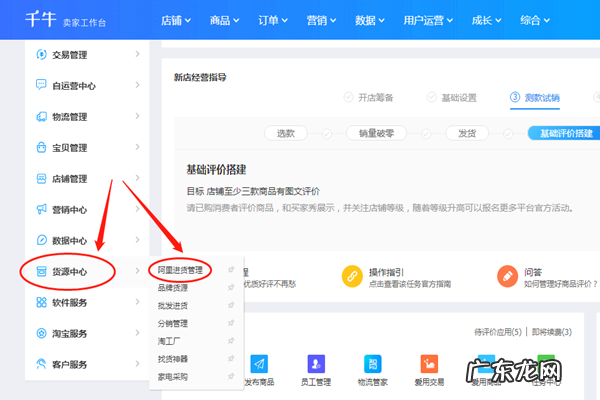
Task: Pin the 淘工厂 menu entry
Action: point(231,341)
